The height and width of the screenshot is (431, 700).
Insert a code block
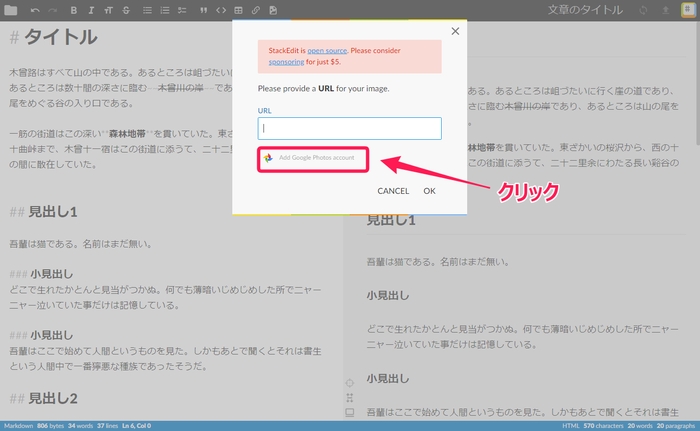click(x=221, y=10)
